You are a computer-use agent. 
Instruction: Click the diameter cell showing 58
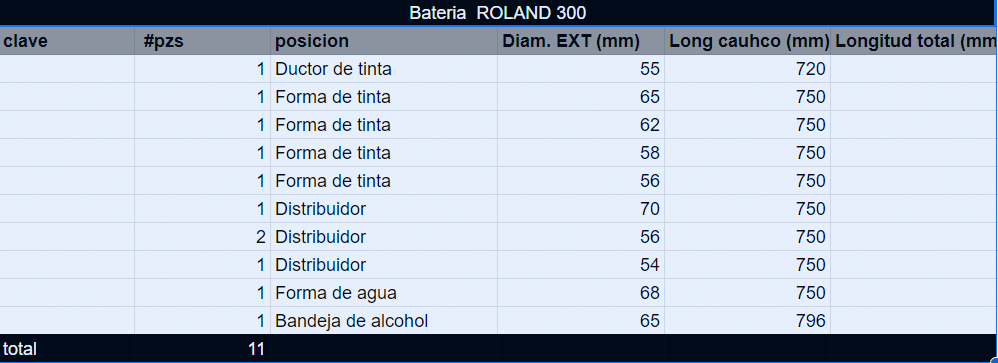point(581,153)
